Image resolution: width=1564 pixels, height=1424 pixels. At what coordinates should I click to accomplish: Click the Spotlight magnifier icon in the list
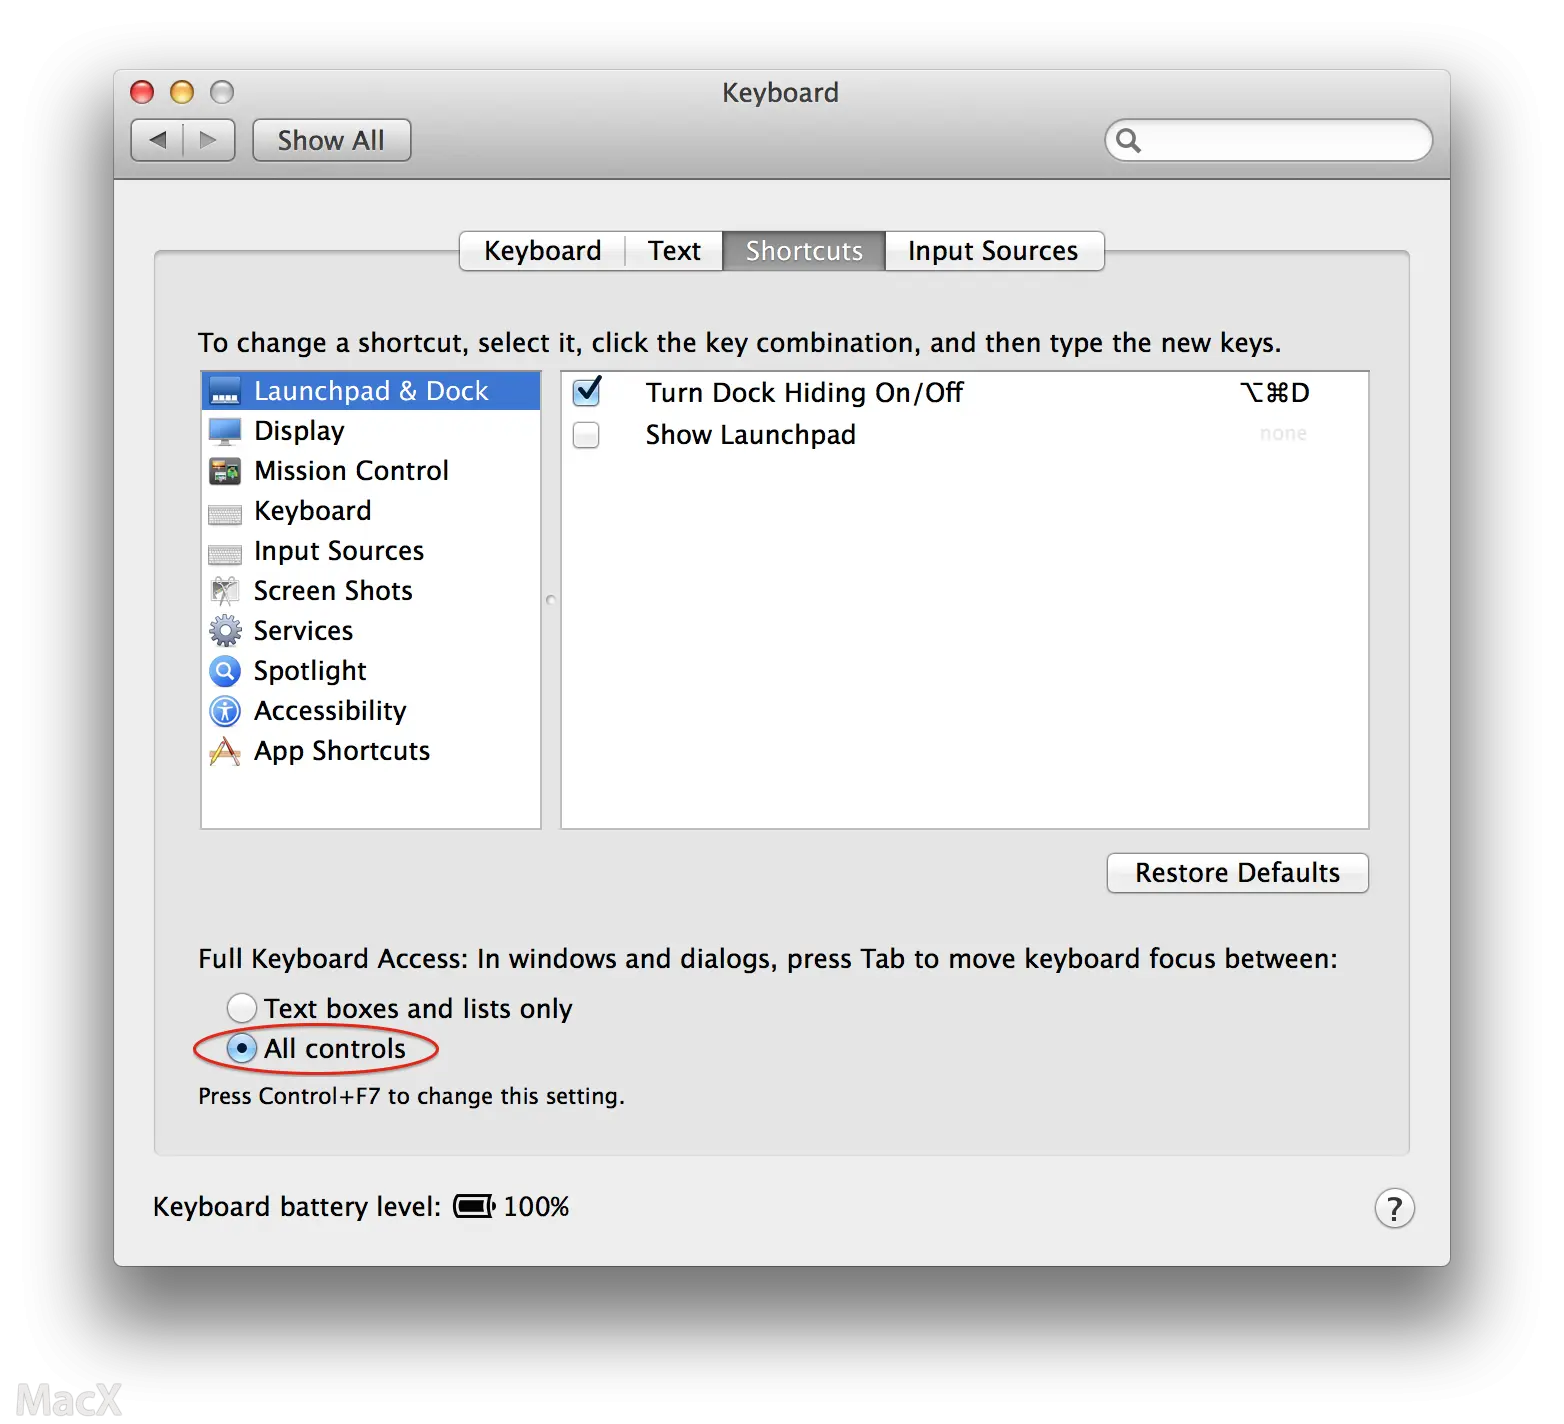(x=225, y=671)
